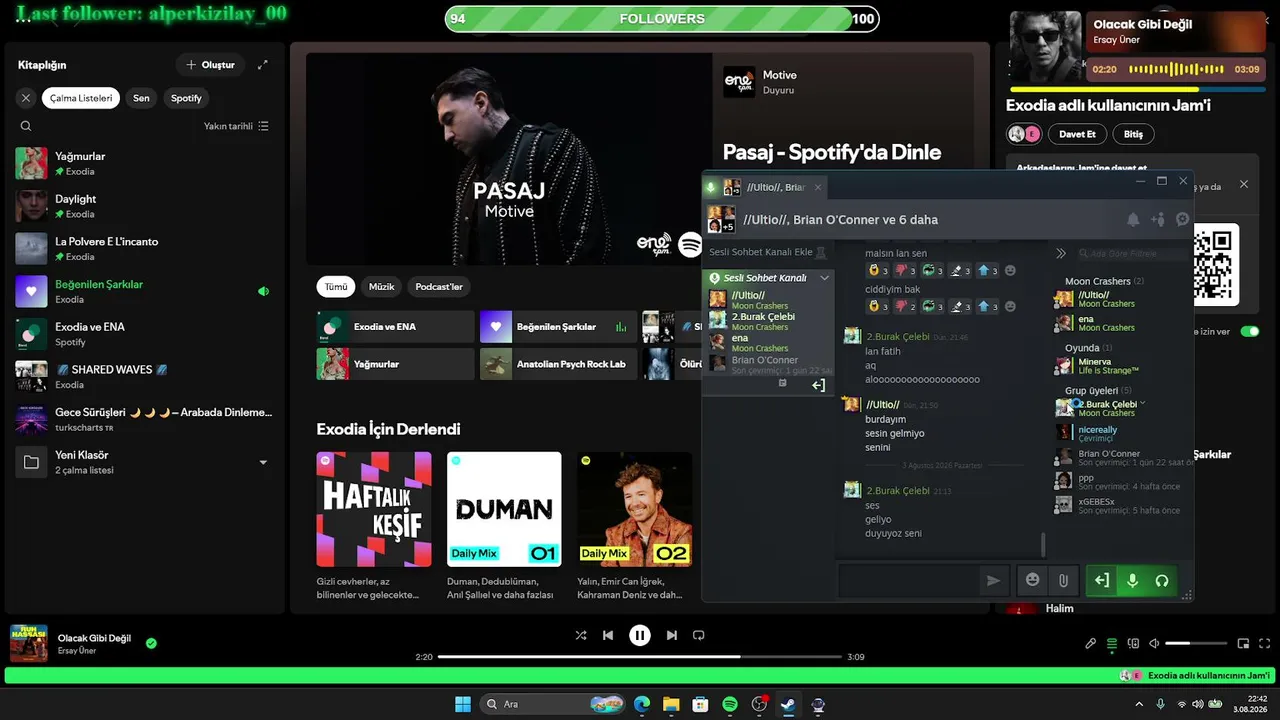
Task: Collapse the Sesli Sohbet Kanalı voice channel
Action: tap(824, 278)
